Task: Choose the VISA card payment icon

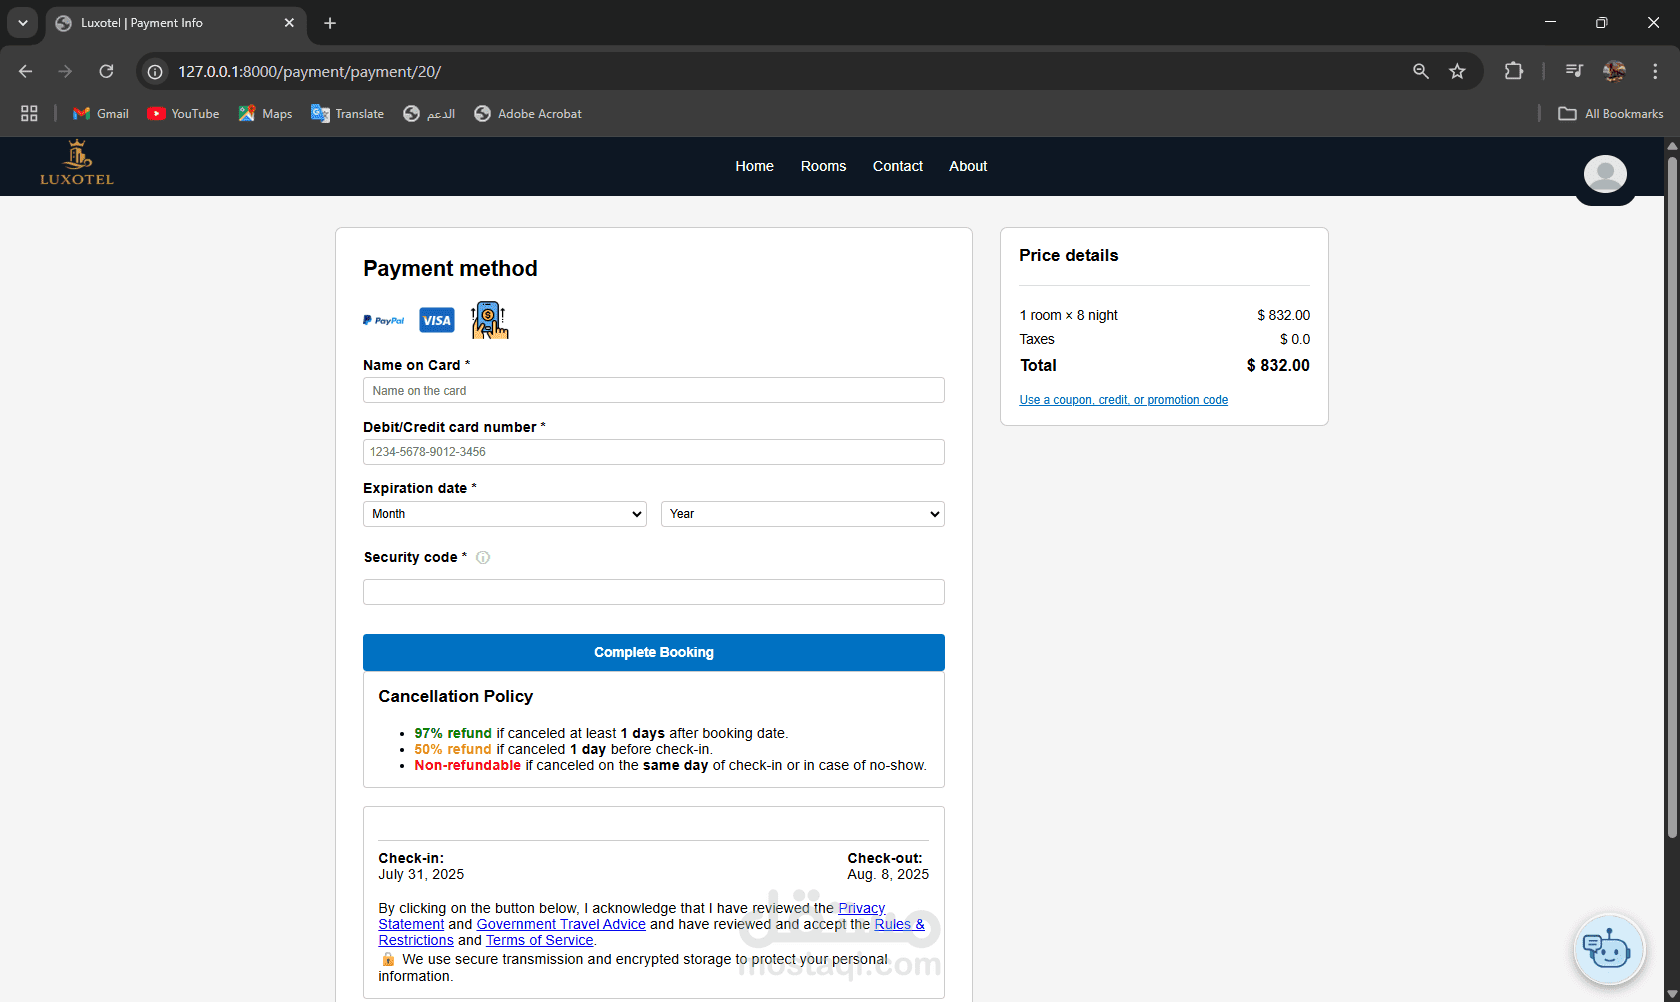Action: (x=436, y=320)
